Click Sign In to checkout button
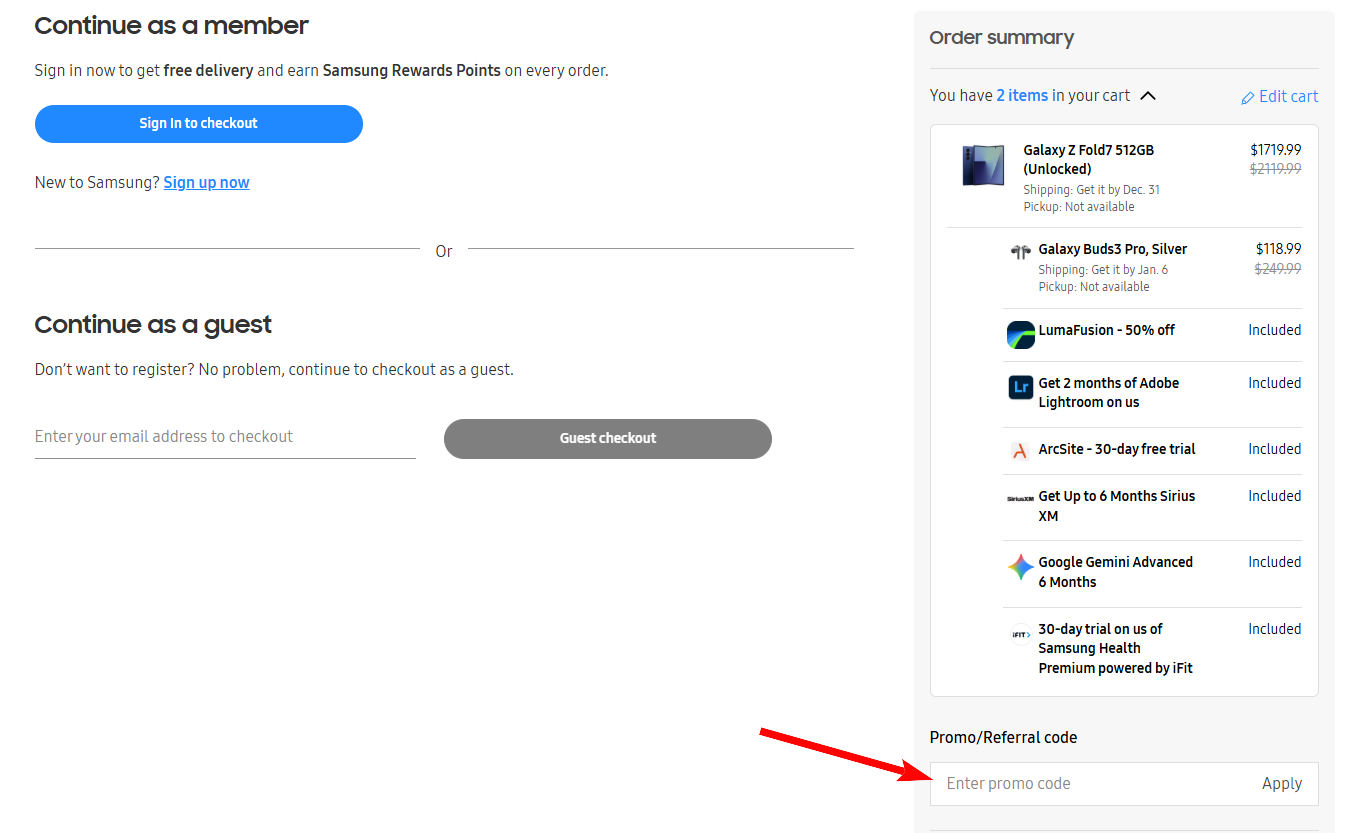This screenshot has height=833, width=1354. click(x=199, y=124)
